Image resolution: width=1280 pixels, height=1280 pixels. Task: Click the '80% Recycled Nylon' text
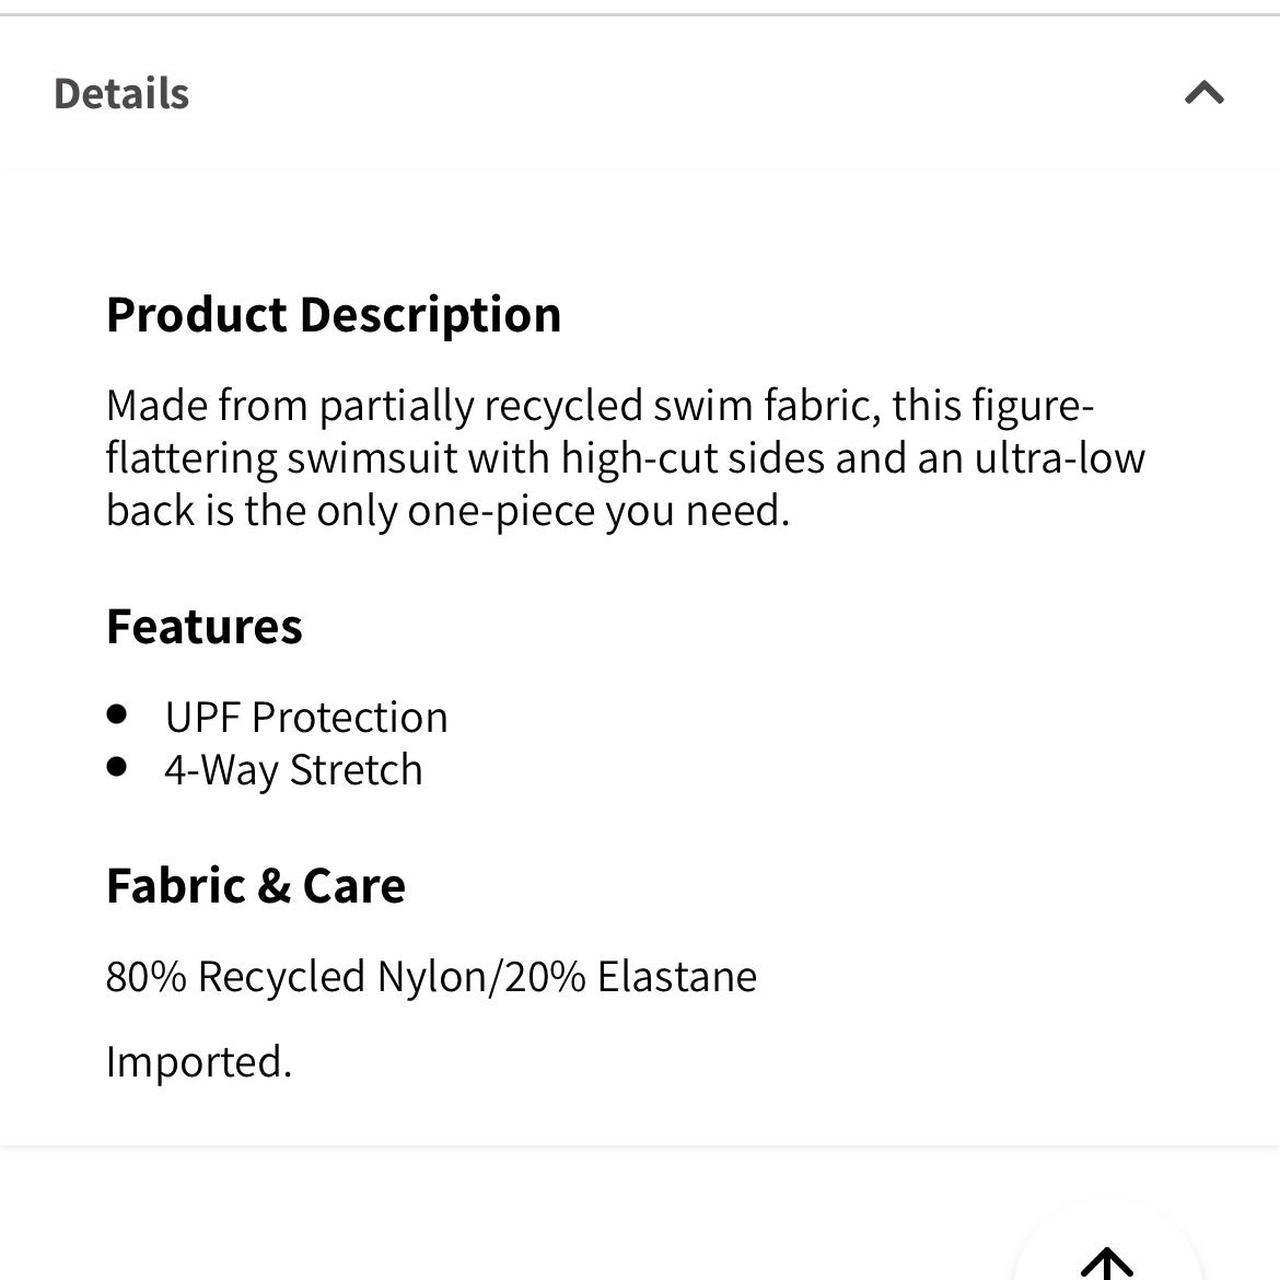pyautogui.click(x=294, y=977)
